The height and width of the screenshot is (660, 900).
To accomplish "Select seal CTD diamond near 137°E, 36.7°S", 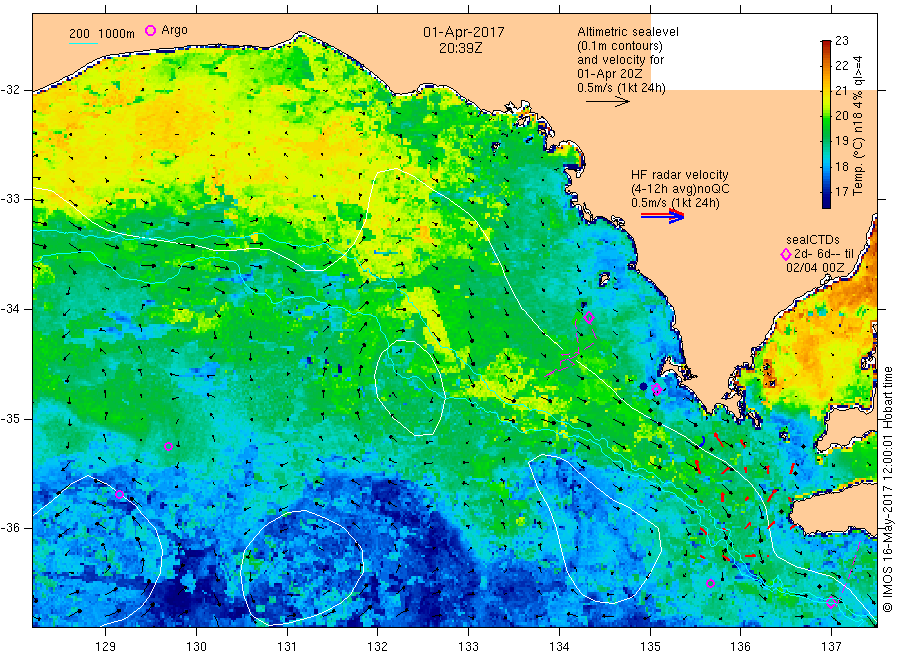I will (831, 603).
